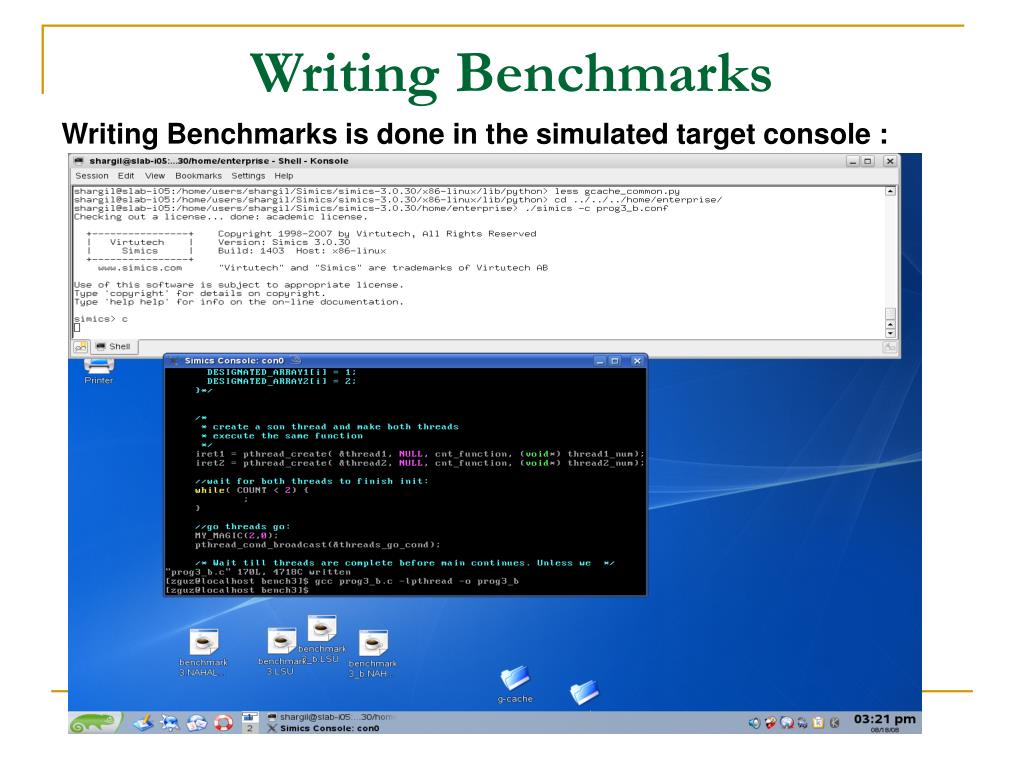The width and height of the screenshot is (1024, 768).
Task: Open the Settings menu in Konsole
Action: [248, 176]
